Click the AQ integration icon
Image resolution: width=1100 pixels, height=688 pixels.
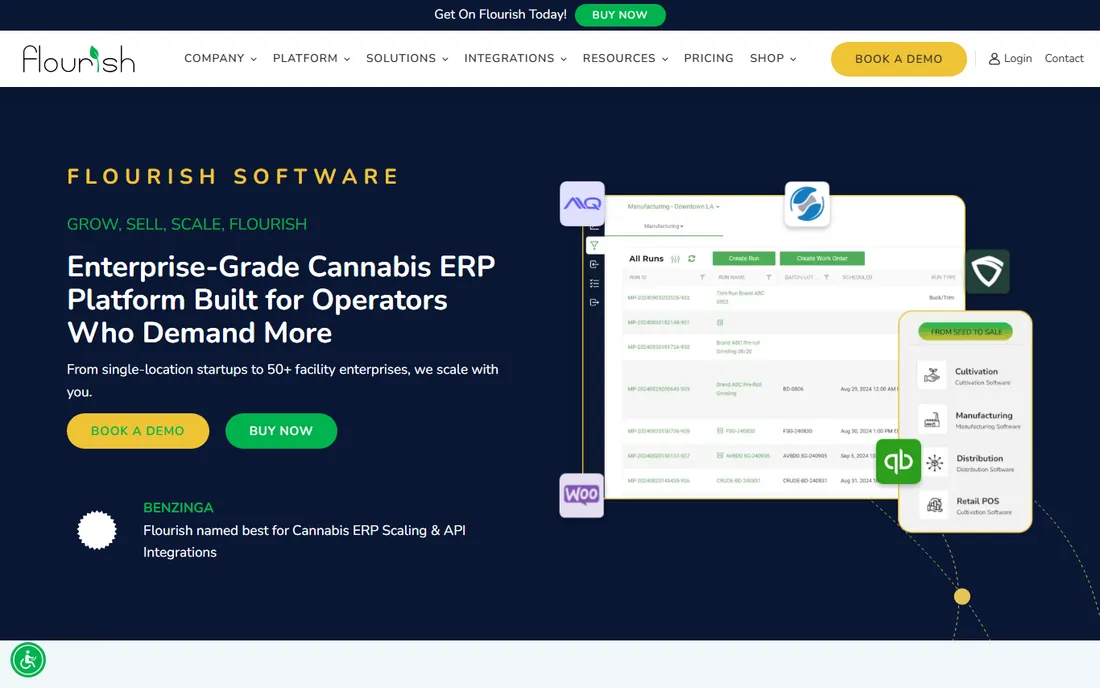(x=582, y=203)
